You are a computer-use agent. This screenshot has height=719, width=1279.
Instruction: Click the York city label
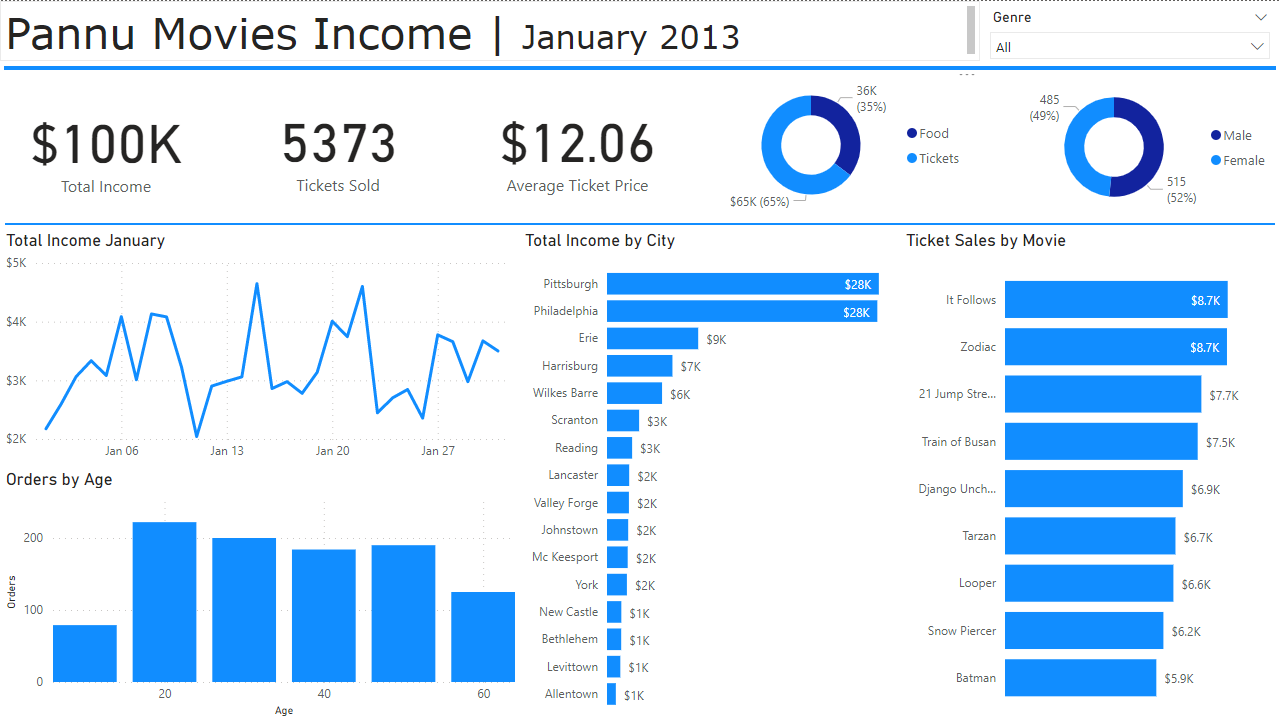[587, 584]
